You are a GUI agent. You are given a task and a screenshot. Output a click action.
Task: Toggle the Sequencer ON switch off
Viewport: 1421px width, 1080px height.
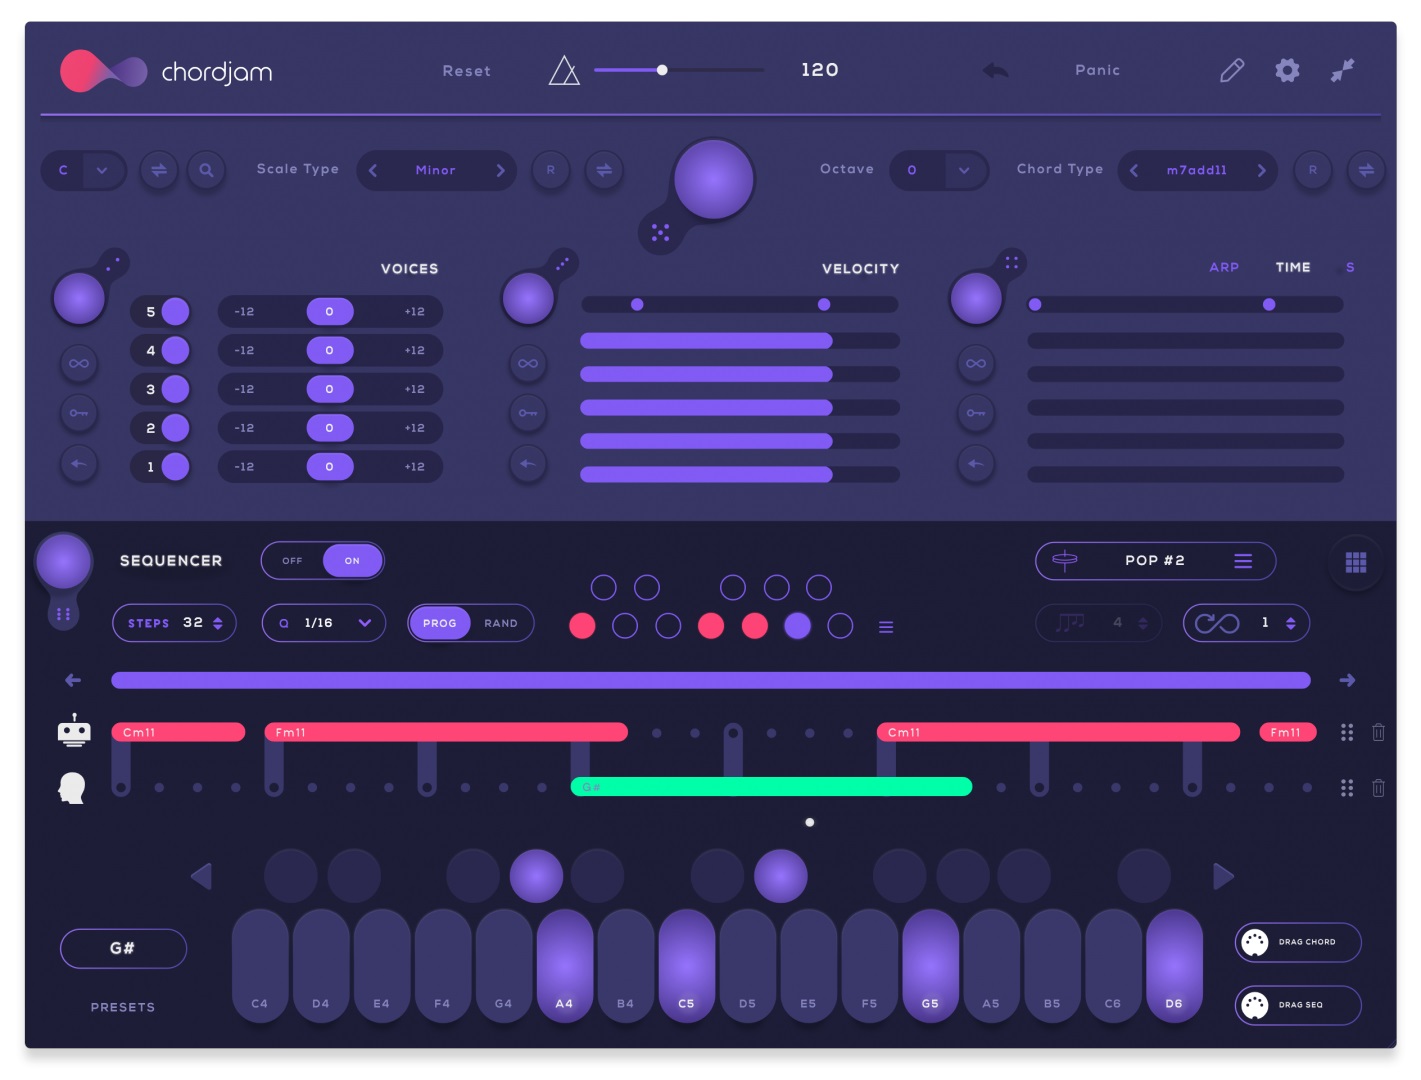point(351,561)
